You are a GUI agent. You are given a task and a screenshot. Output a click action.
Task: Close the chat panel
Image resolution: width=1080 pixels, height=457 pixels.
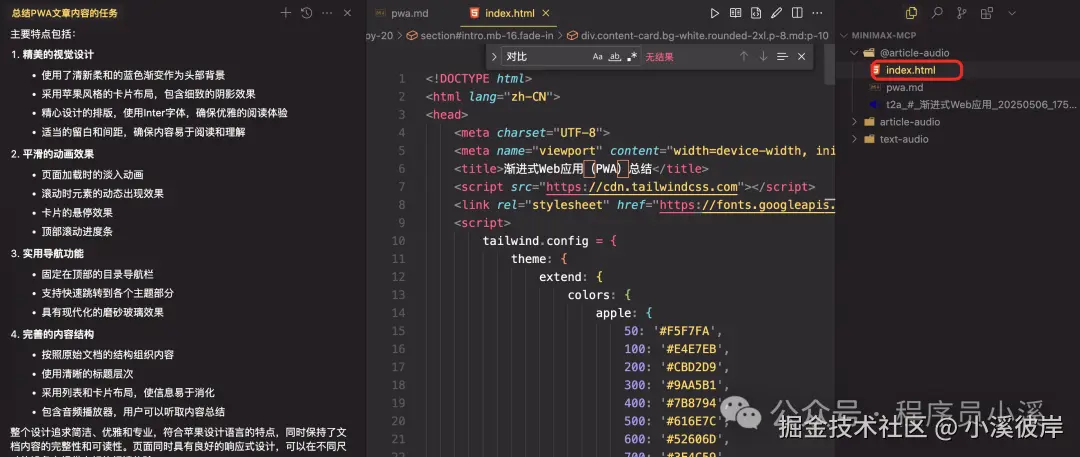pyautogui.click(x=348, y=13)
